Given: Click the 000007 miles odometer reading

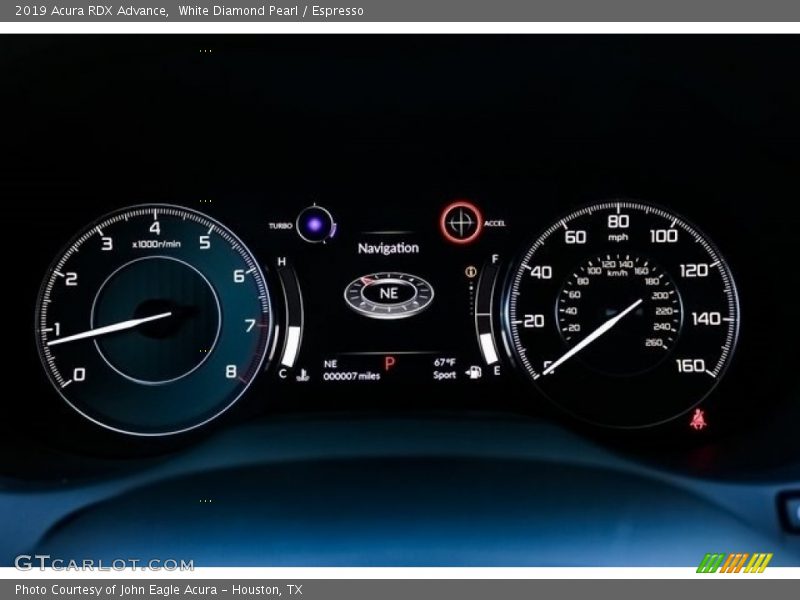Looking at the screenshot, I should pyautogui.click(x=351, y=376).
